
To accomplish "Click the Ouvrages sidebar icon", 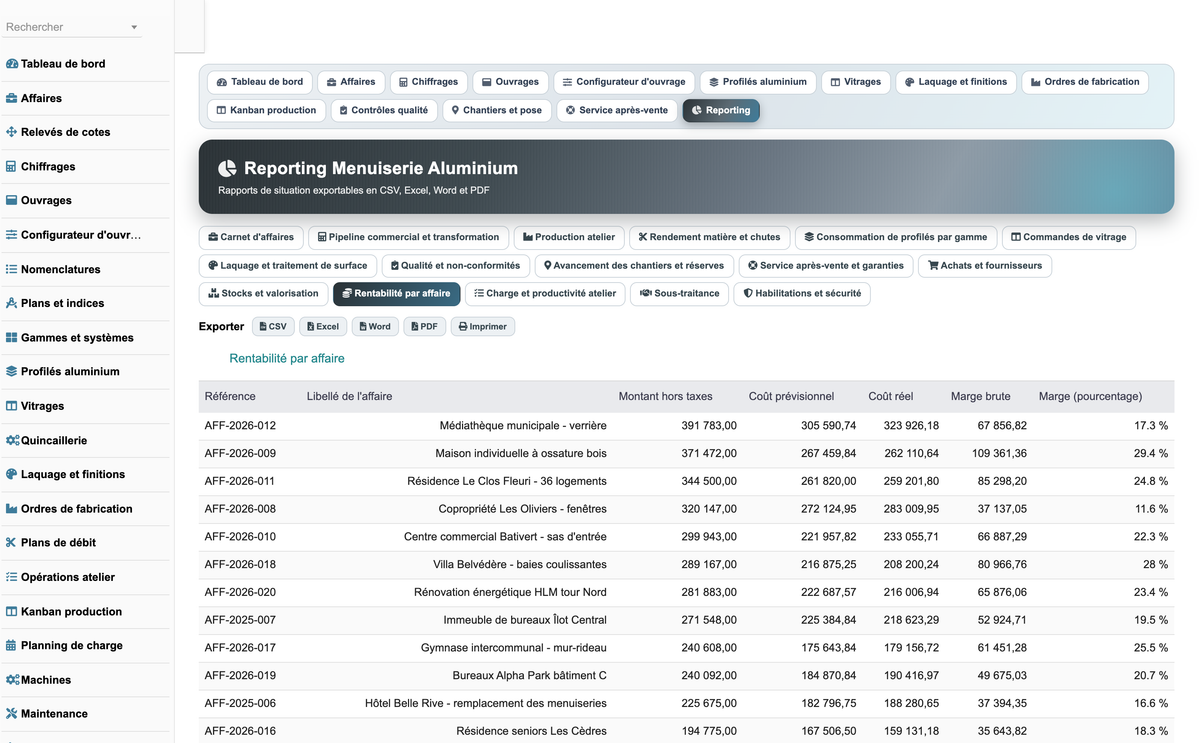I will pyautogui.click(x=12, y=200).
